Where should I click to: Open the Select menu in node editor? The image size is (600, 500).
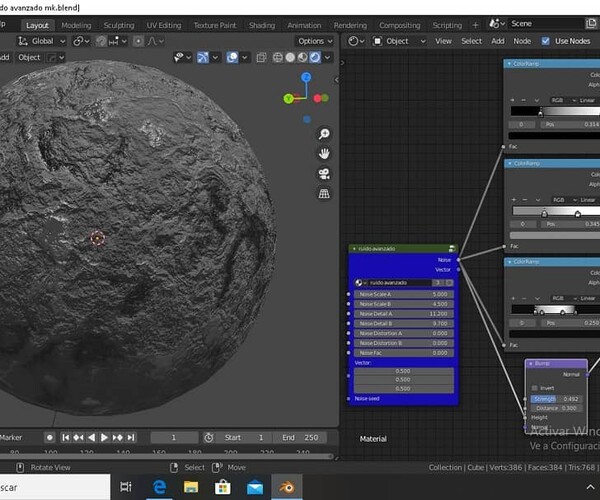point(471,41)
